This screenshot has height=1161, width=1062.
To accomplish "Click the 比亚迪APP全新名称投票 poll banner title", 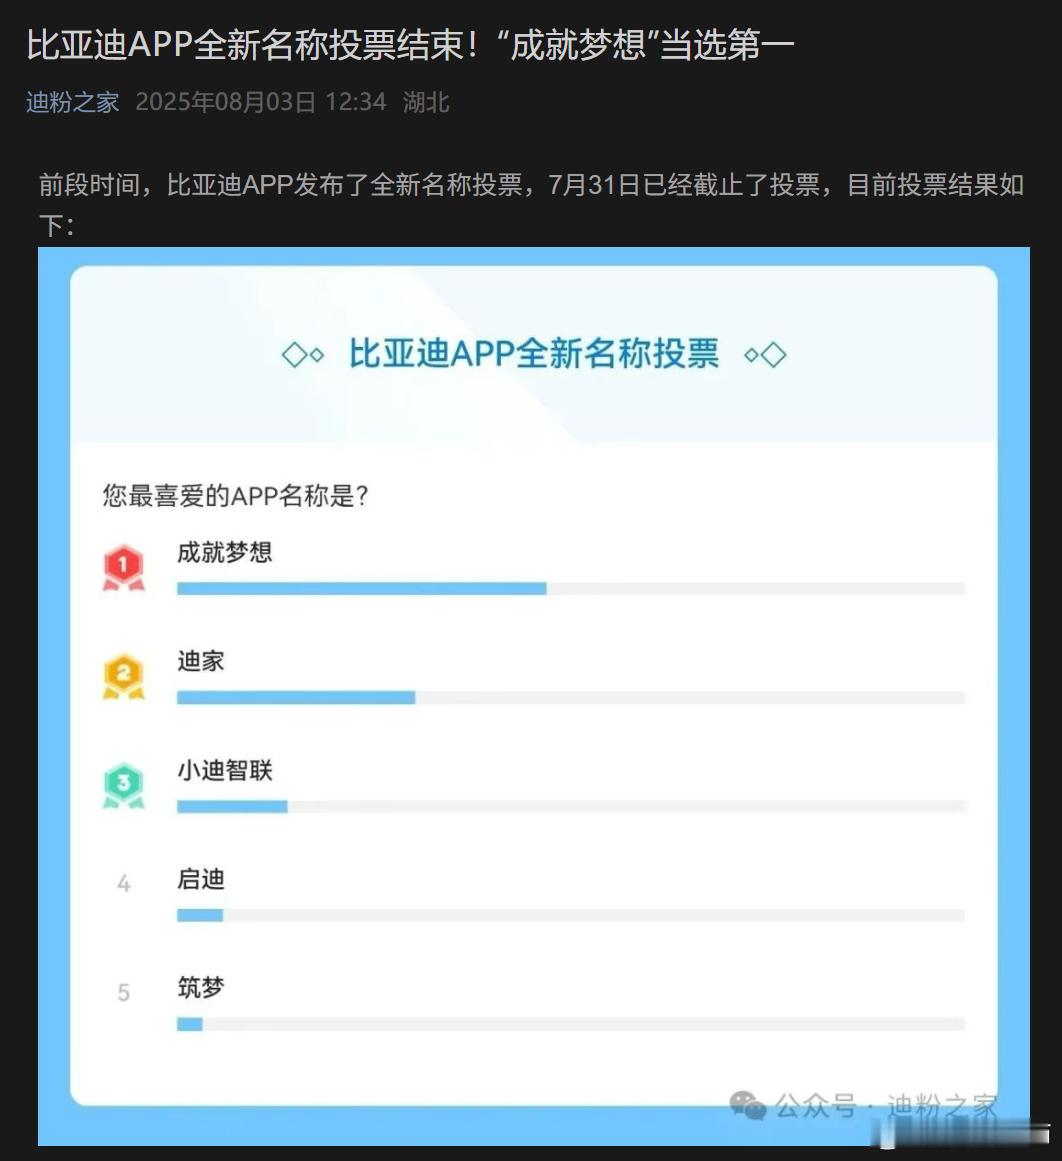I will point(534,354).
